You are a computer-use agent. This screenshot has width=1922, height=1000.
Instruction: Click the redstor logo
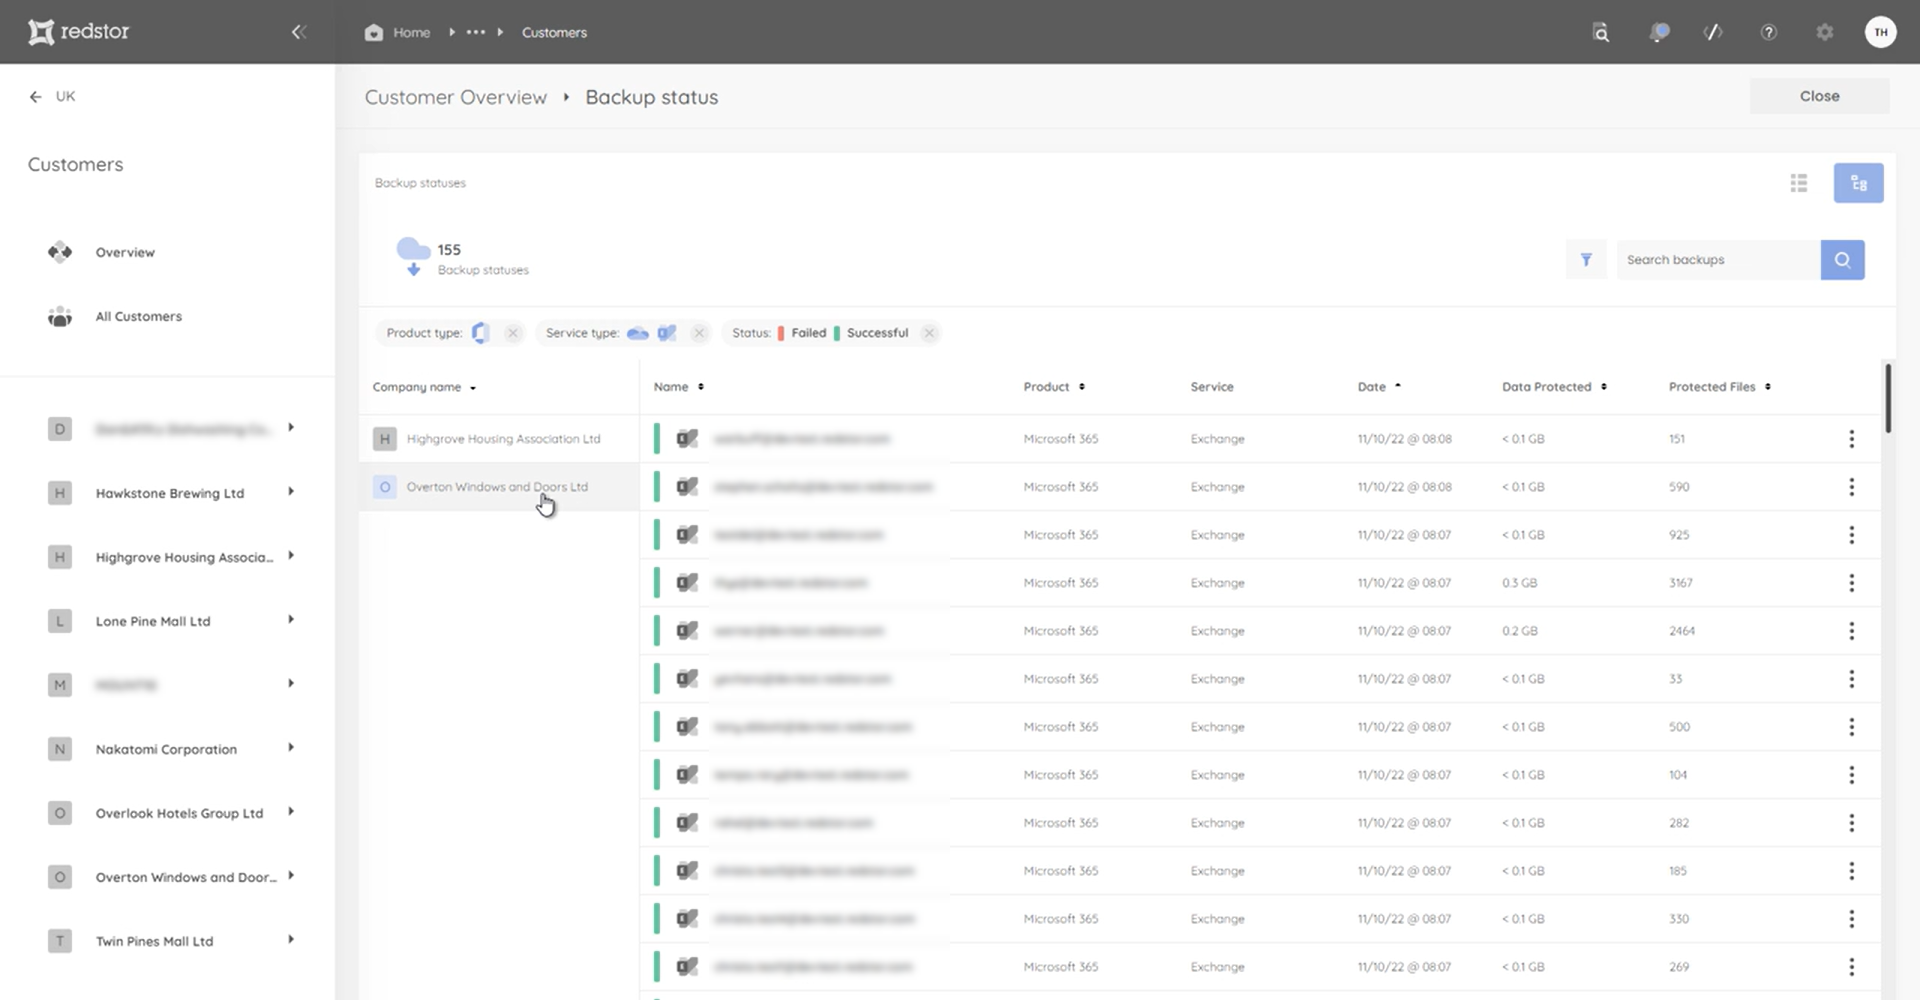pos(79,32)
